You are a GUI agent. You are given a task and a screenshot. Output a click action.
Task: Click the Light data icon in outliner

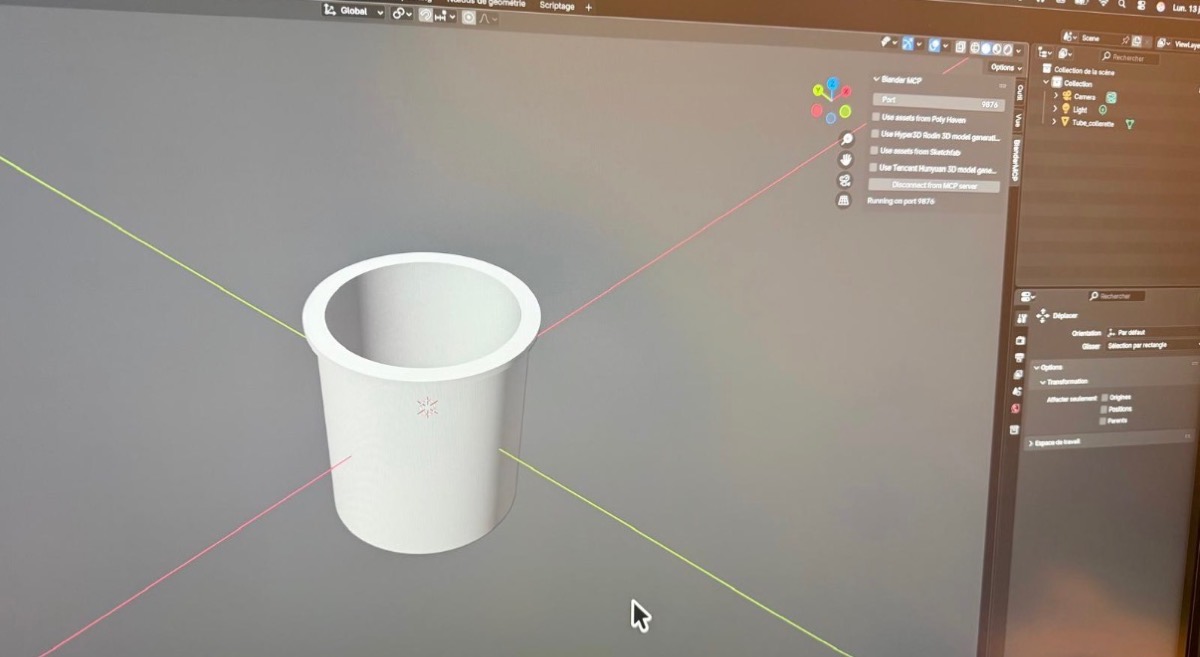[1102, 109]
